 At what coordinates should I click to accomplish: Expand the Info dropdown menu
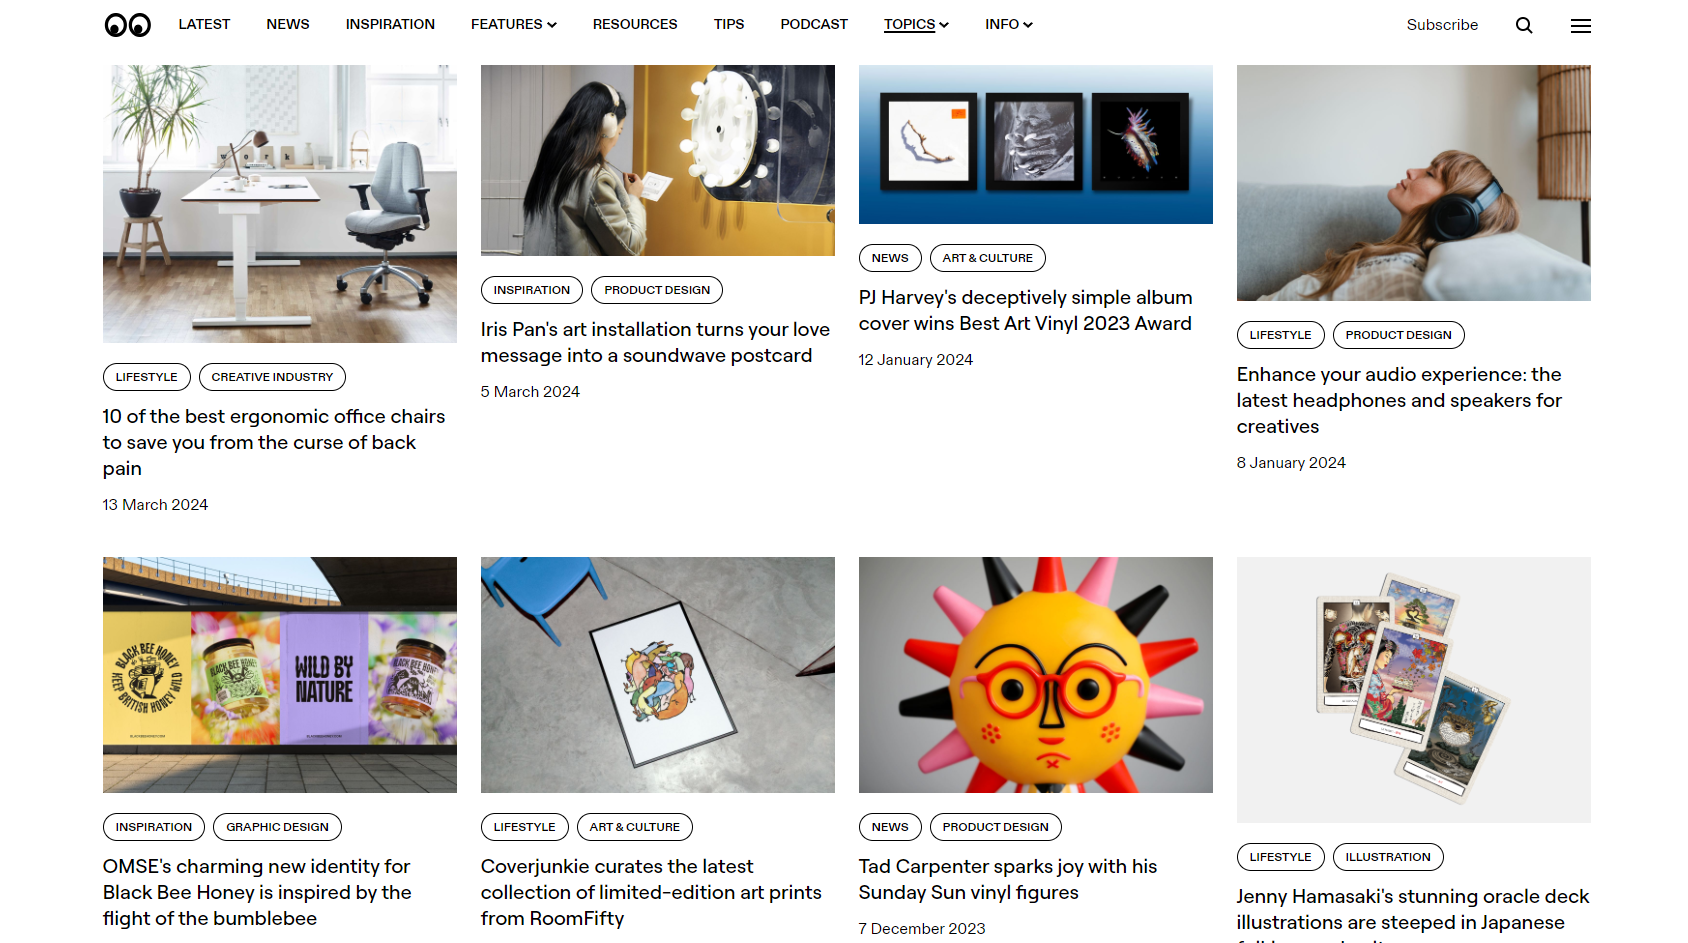(1009, 24)
